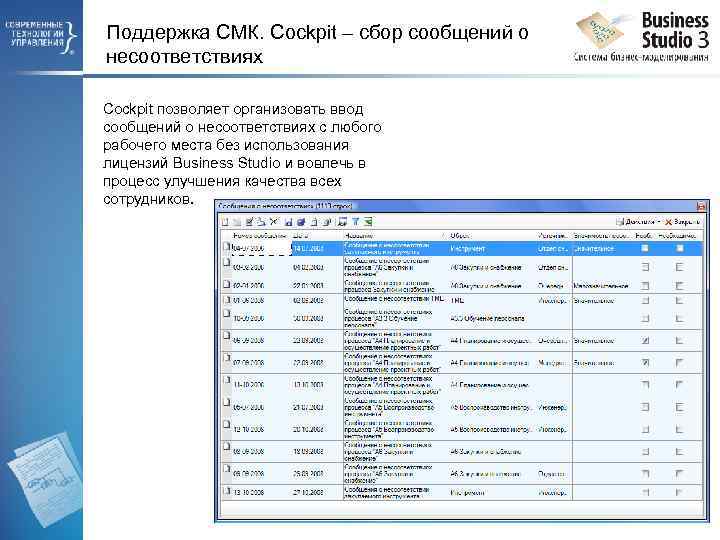Click the toolbar icon left of the column settings icon
Screen dimensions: 720x540
tap(327, 222)
